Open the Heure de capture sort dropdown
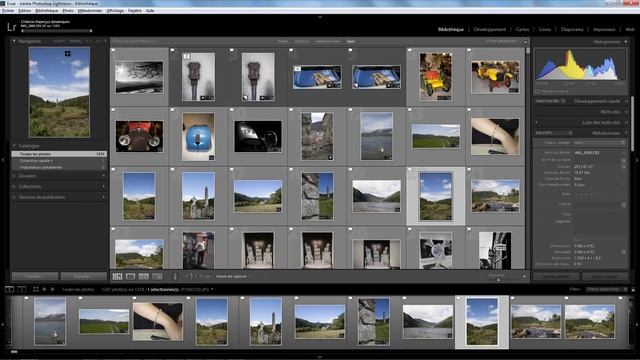The width and height of the screenshot is (640, 360). click(233, 276)
